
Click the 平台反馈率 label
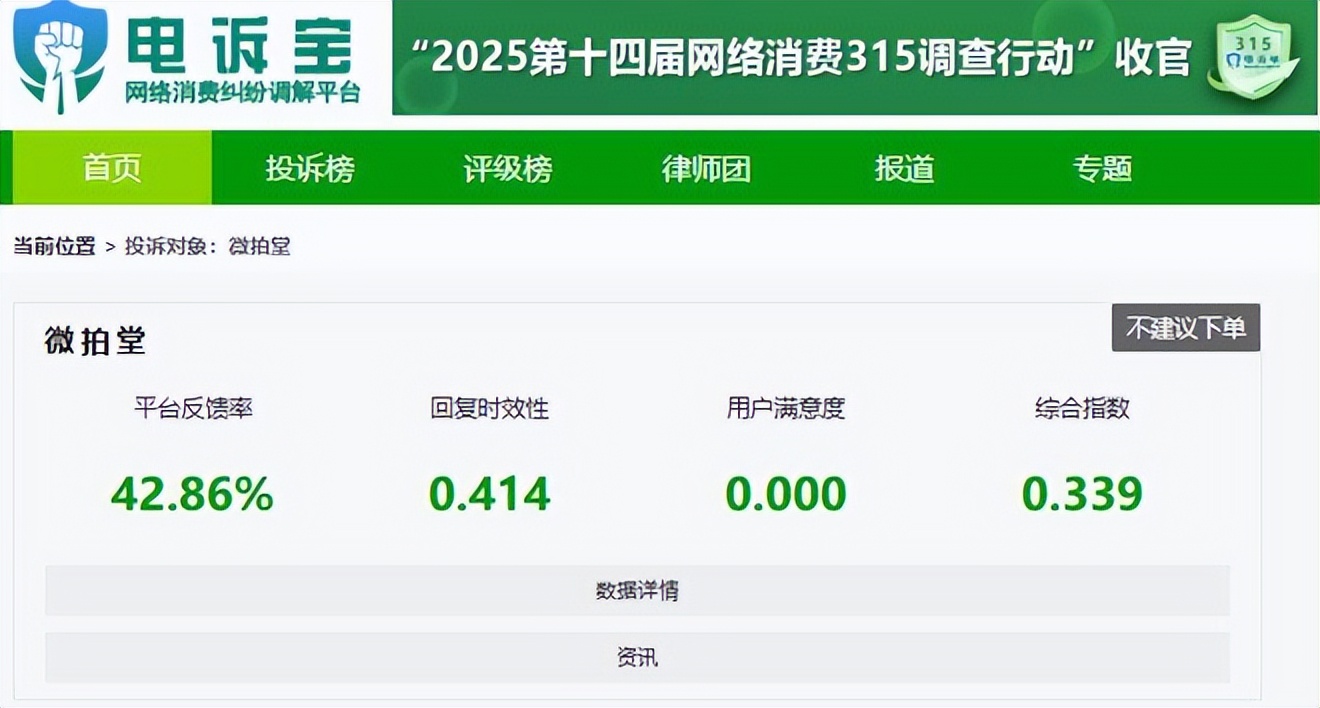click(x=194, y=408)
